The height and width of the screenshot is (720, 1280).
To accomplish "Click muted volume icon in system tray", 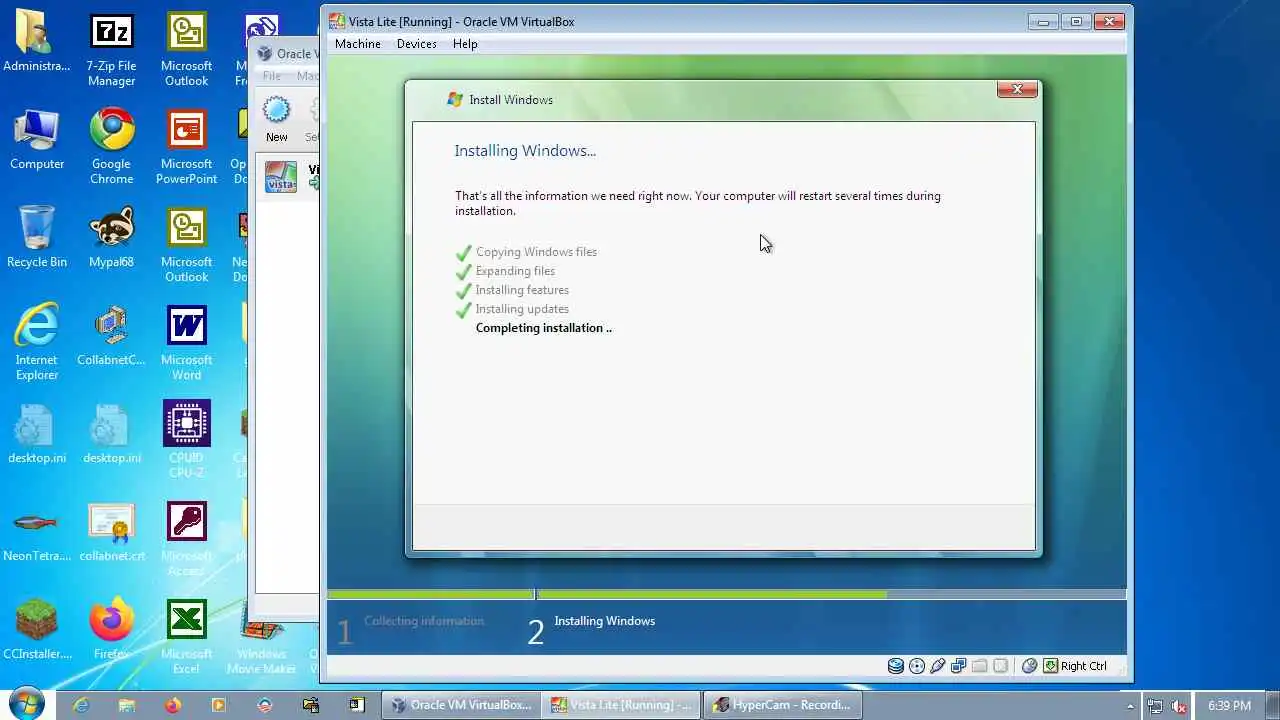I will tap(1179, 705).
